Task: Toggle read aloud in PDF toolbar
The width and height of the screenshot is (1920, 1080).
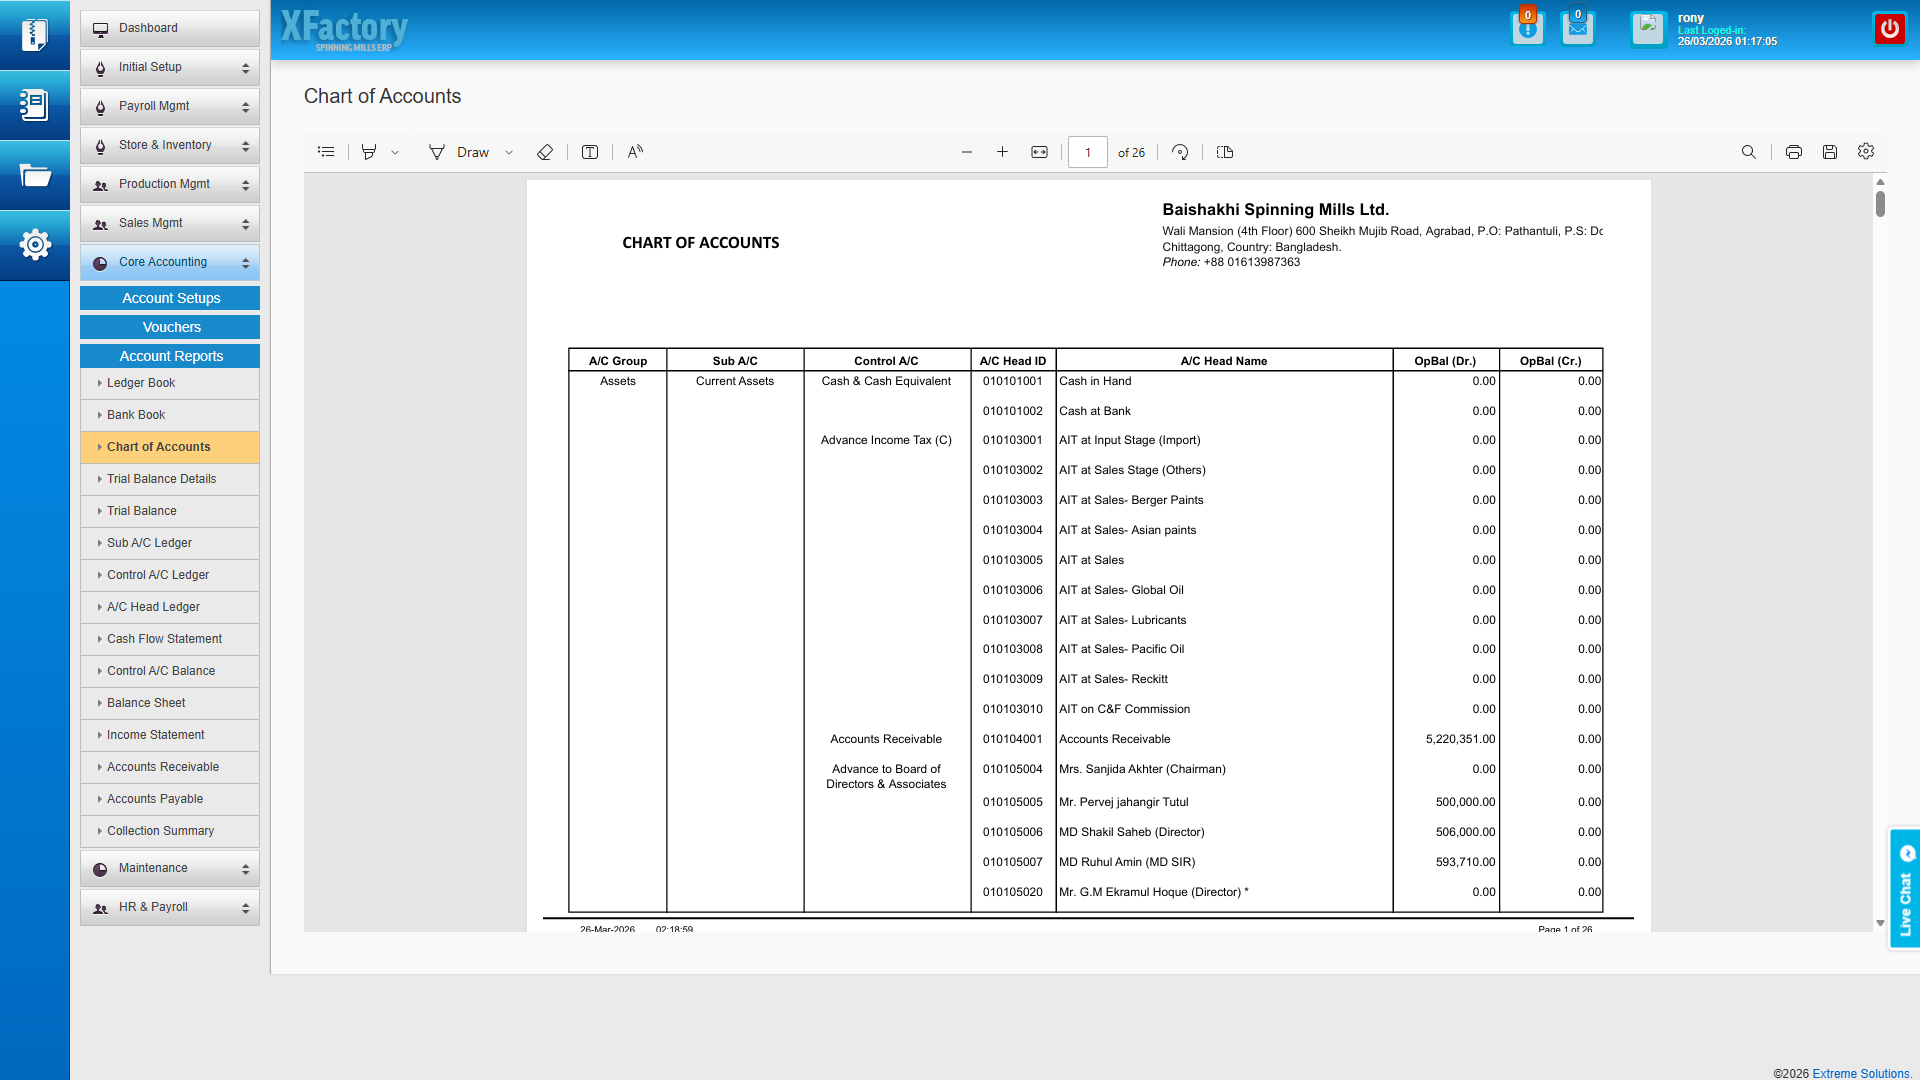Action: coord(635,152)
